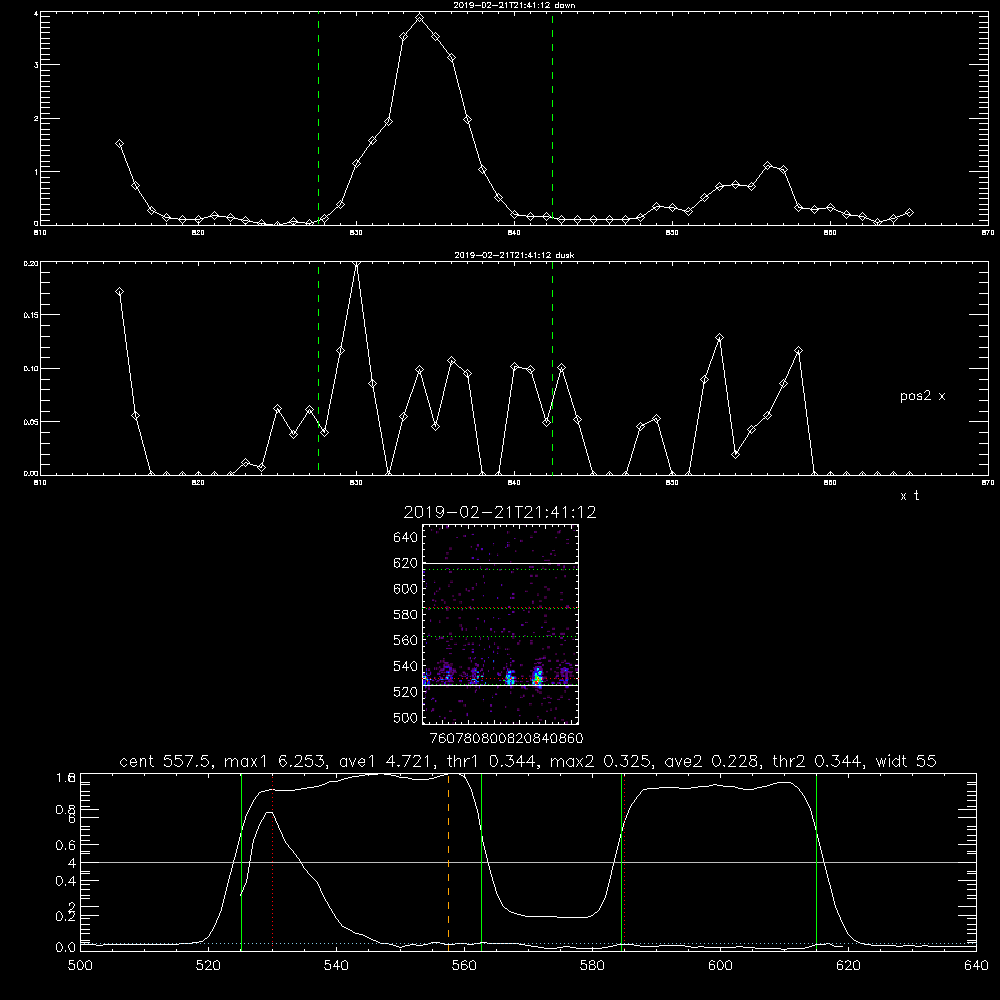This screenshot has width=1000, height=1000.
Task: Click the upper white horizontal line near 620 in spectrogram
Action: pos(500,563)
